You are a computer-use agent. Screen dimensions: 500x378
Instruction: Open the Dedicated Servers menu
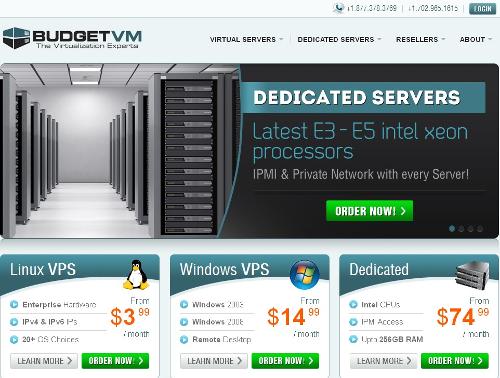(x=336, y=39)
